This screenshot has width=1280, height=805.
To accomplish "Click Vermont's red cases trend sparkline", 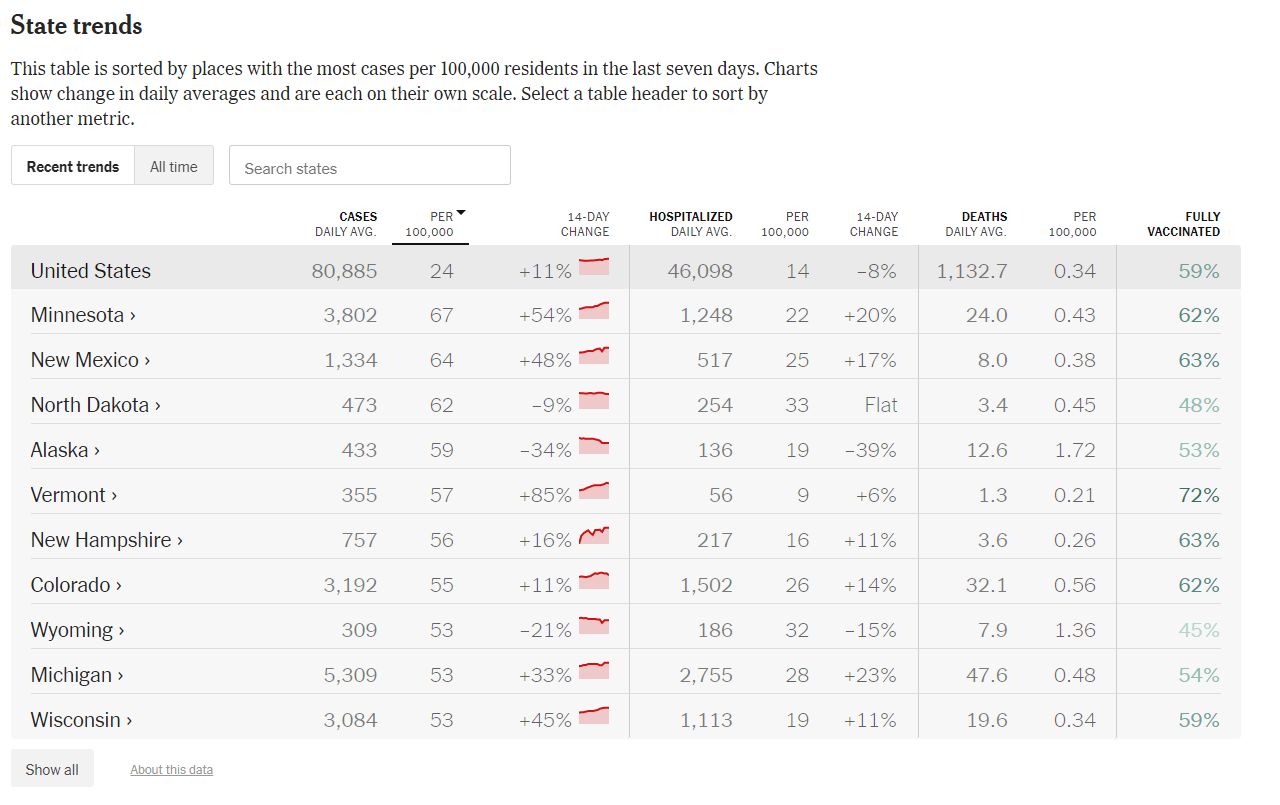I will 594,491.
